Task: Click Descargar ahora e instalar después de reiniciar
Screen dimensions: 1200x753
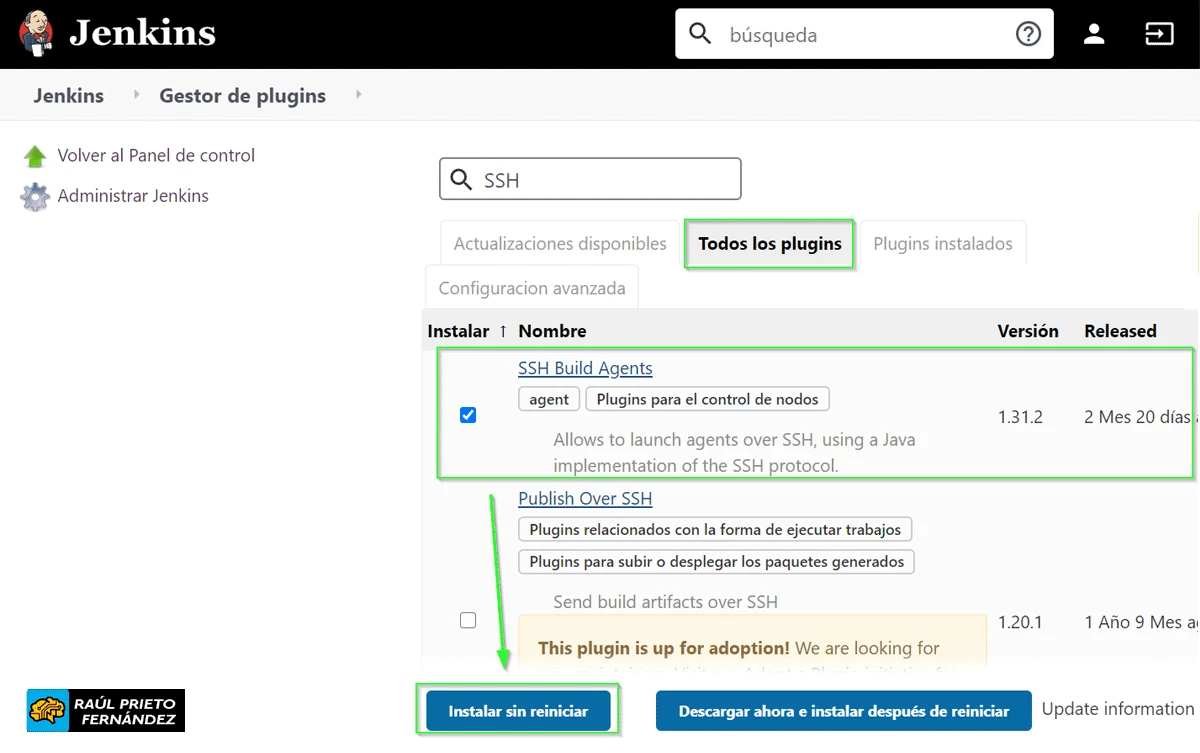Action: 843,711
